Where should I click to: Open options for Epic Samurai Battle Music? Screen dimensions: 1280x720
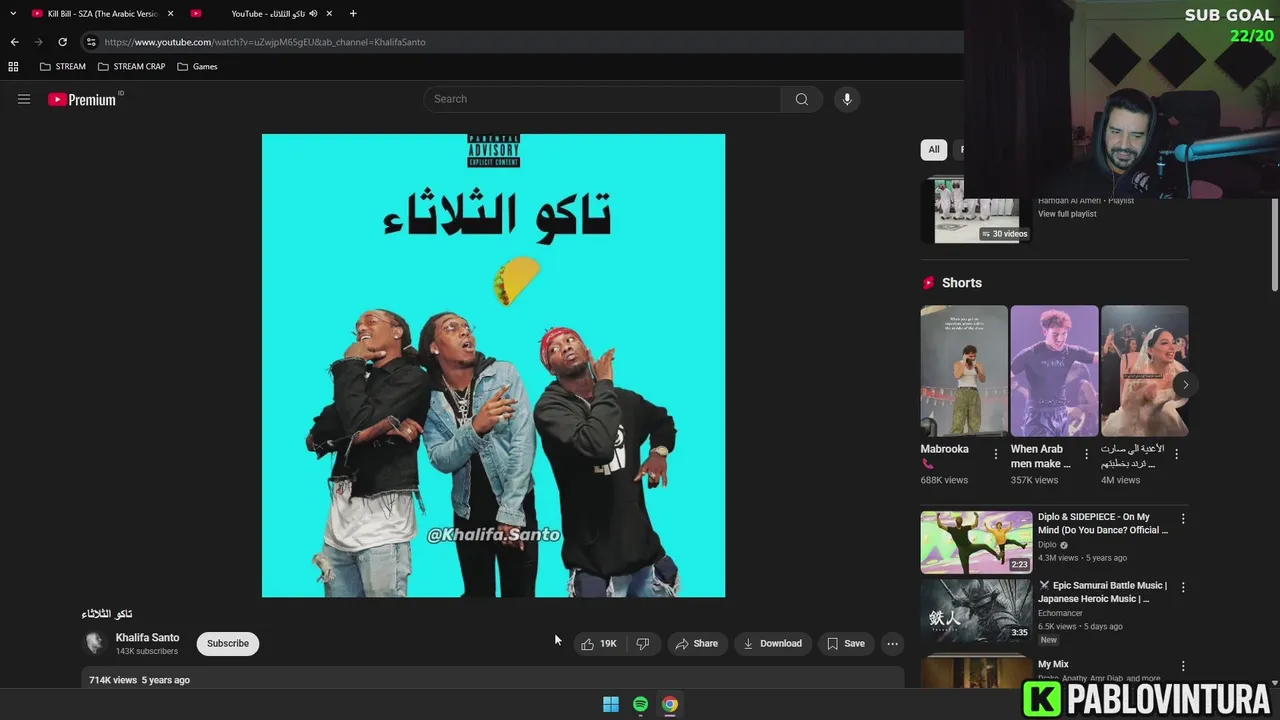(x=1183, y=587)
